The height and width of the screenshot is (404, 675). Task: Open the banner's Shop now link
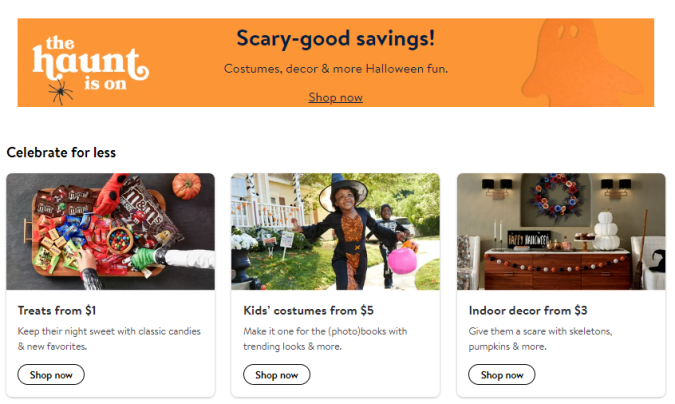335,97
